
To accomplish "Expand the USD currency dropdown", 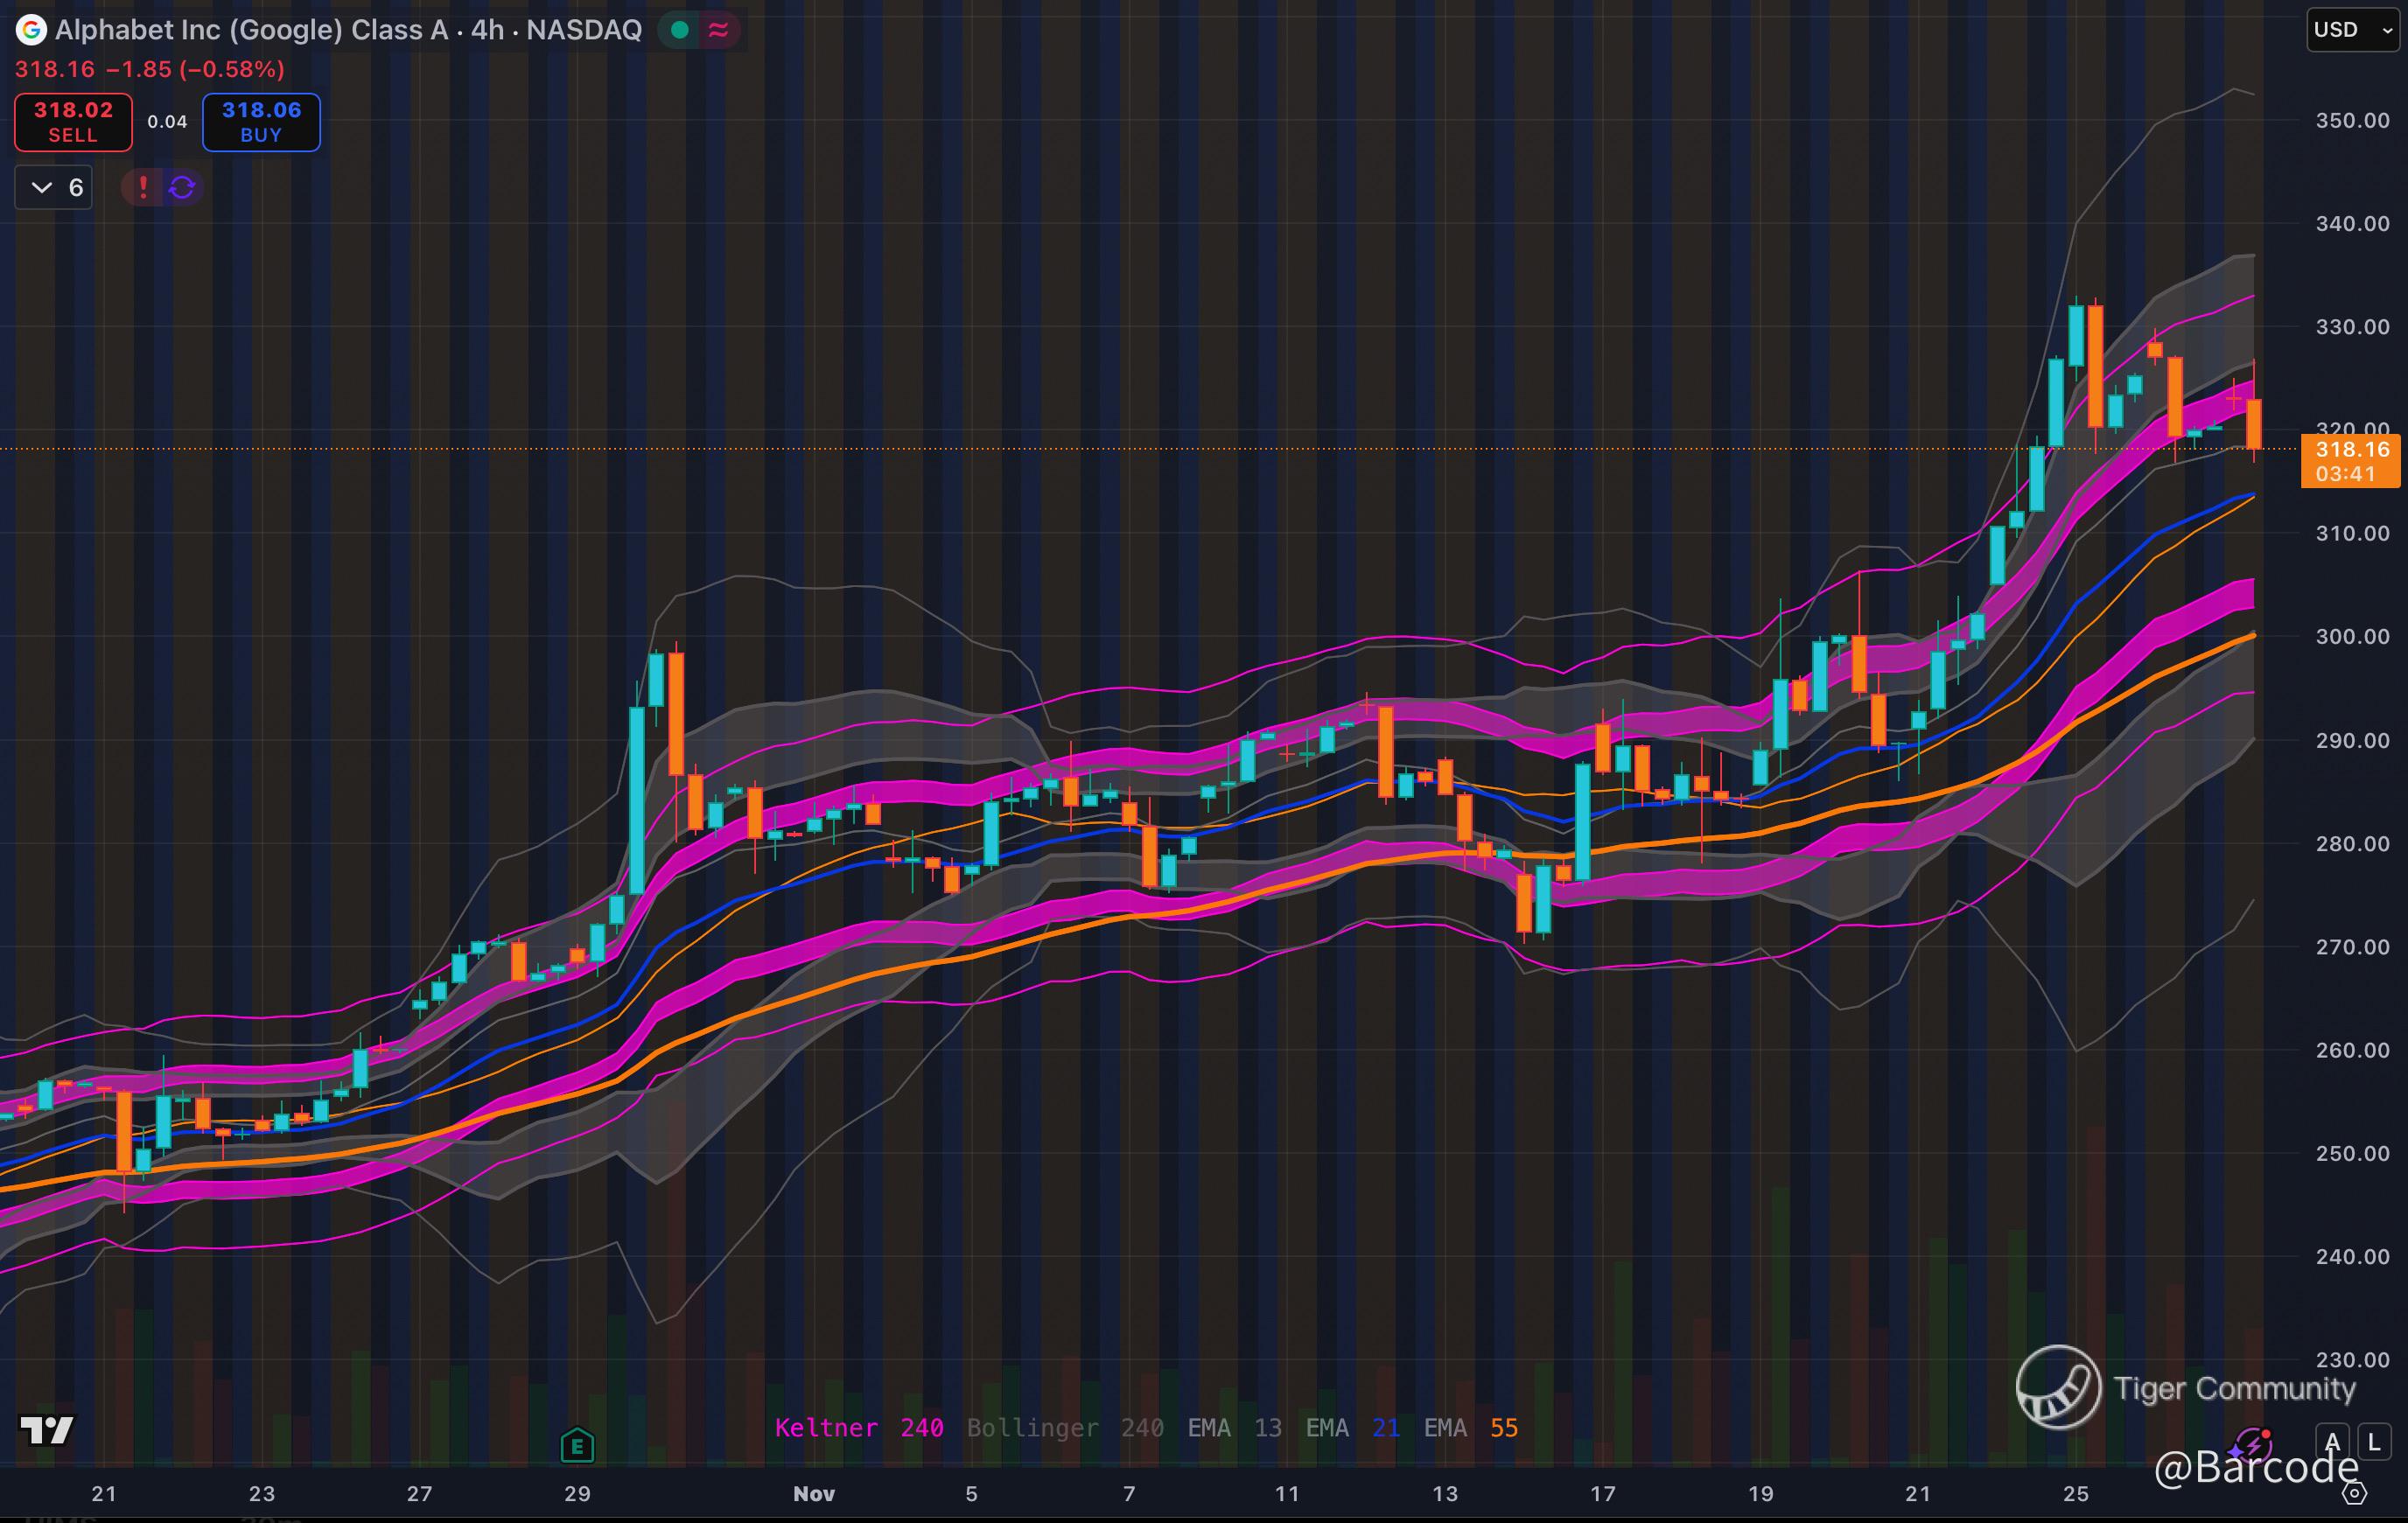I will (2352, 30).
